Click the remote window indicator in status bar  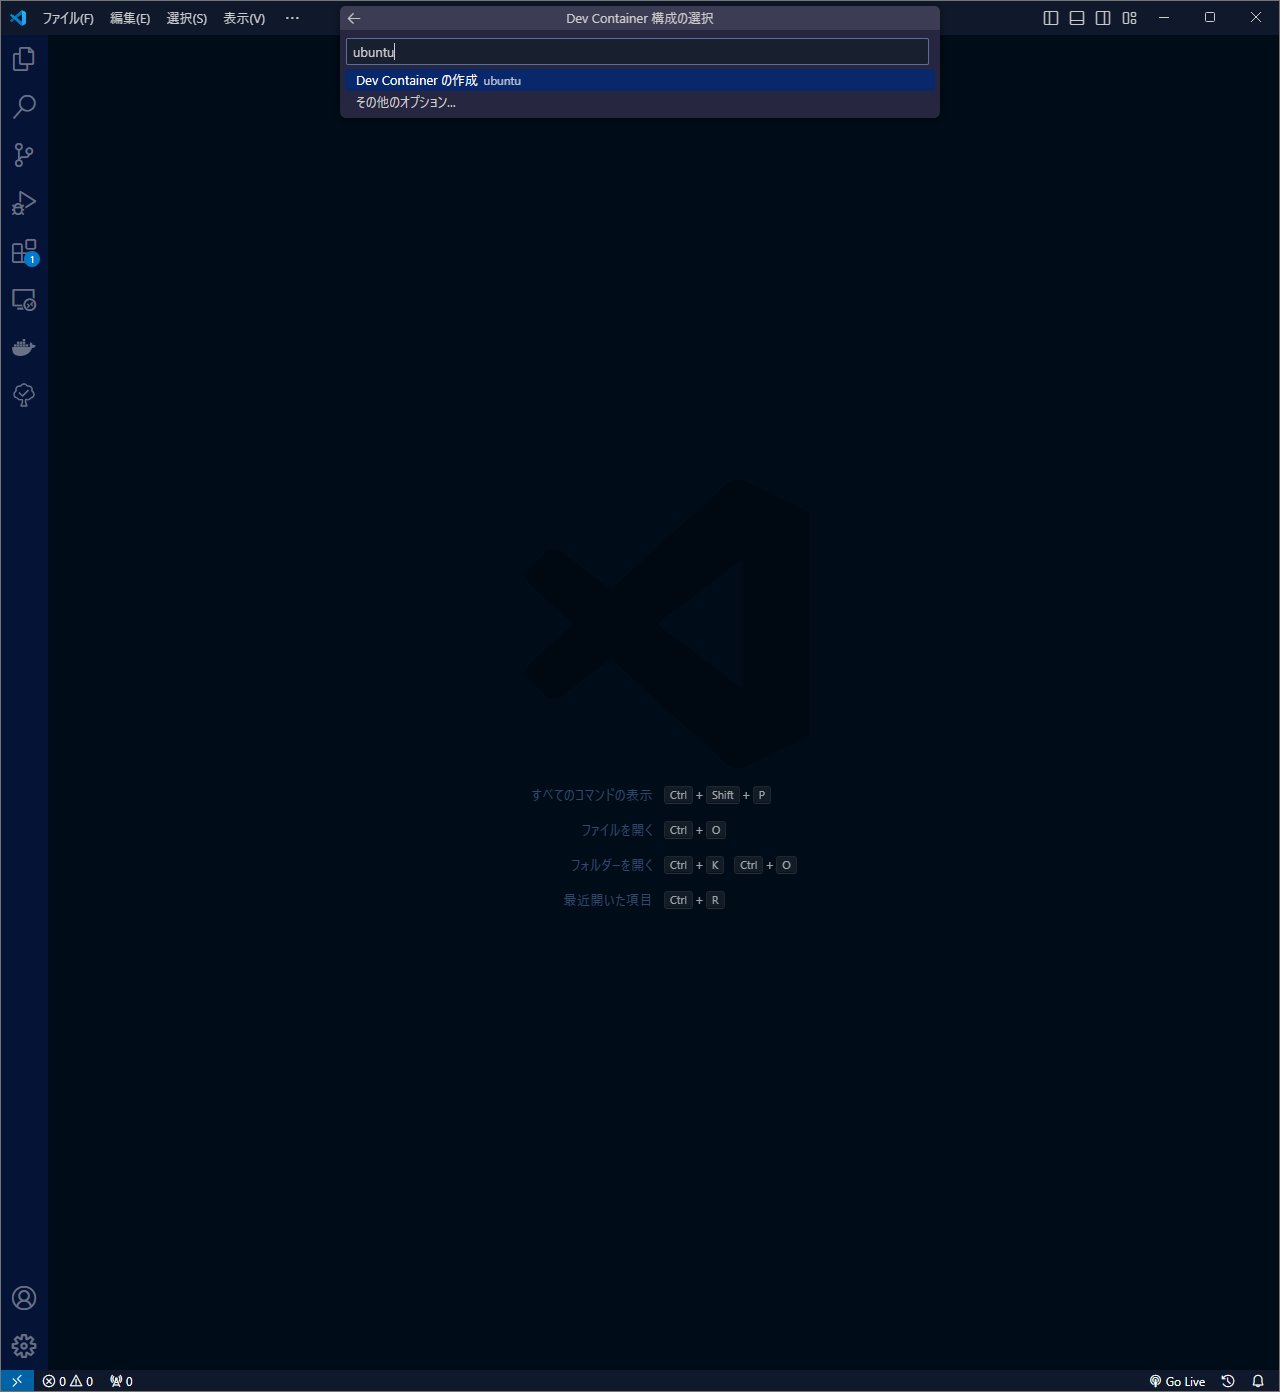(17, 1381)
